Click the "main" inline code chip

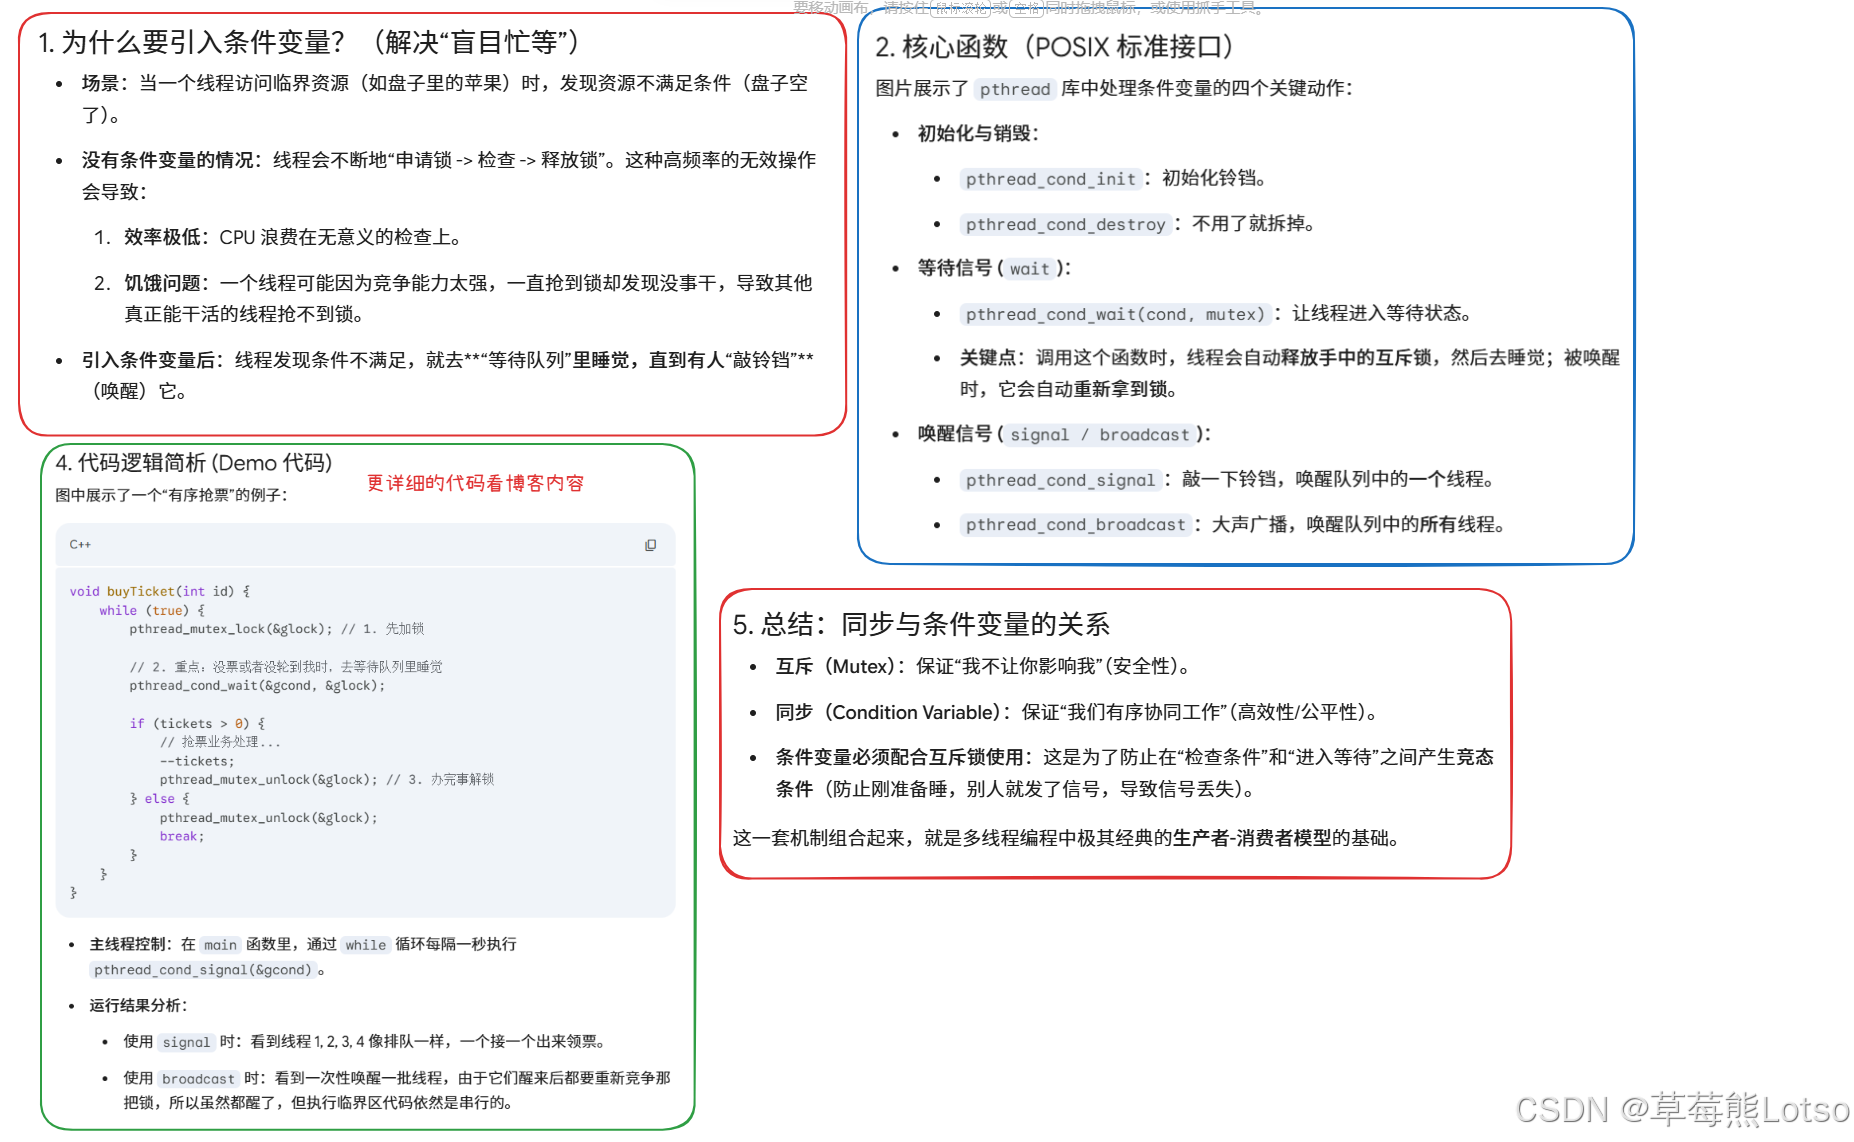click(220, 945)
